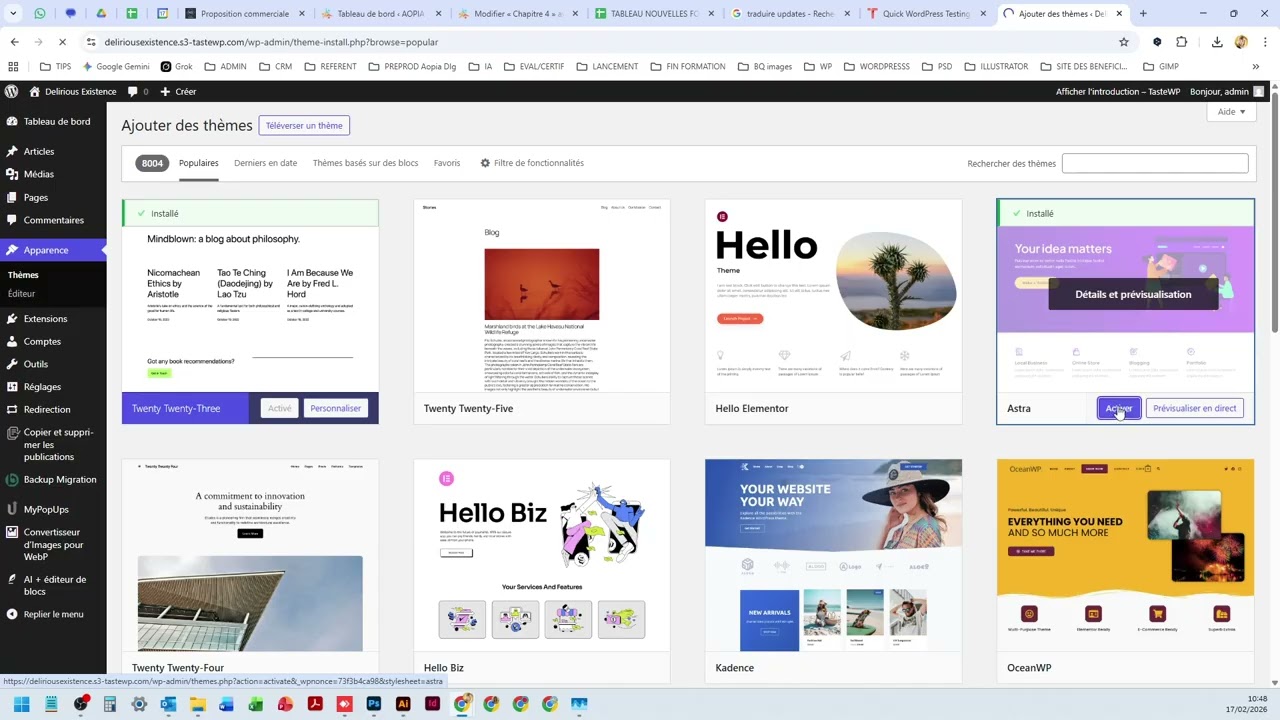Open the Apparence menu
This screenshot has width=1280, height=720.
pos(53,250)
